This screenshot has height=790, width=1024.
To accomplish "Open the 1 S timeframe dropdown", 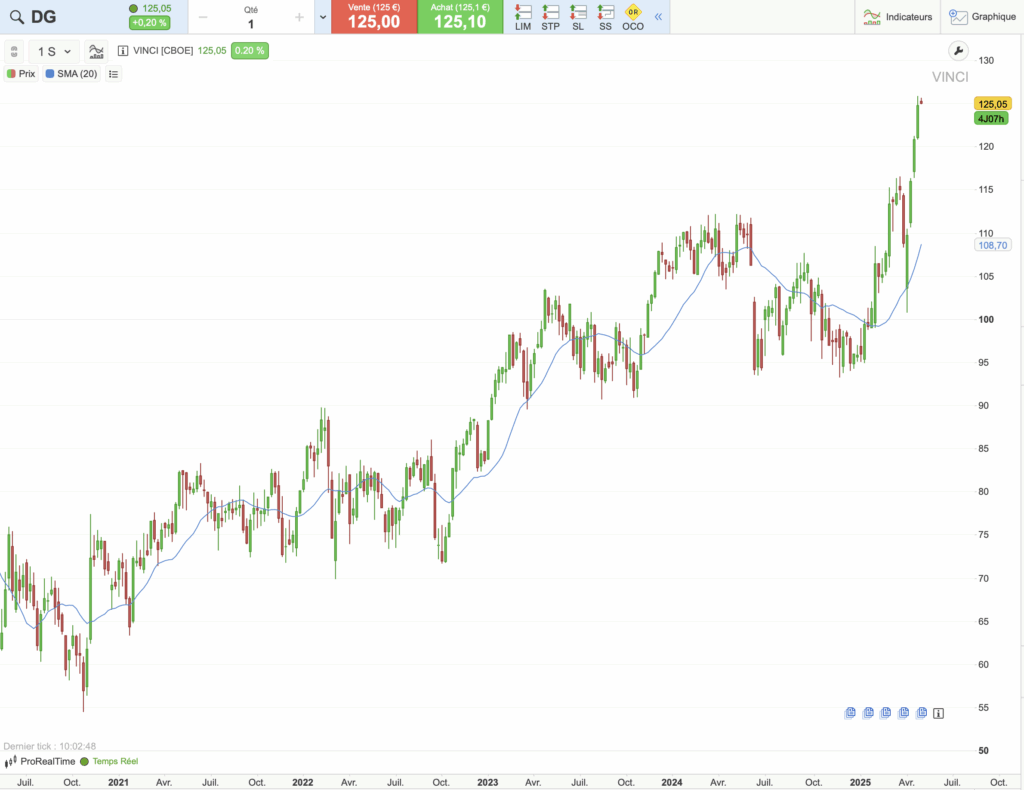I will (54, 52).
